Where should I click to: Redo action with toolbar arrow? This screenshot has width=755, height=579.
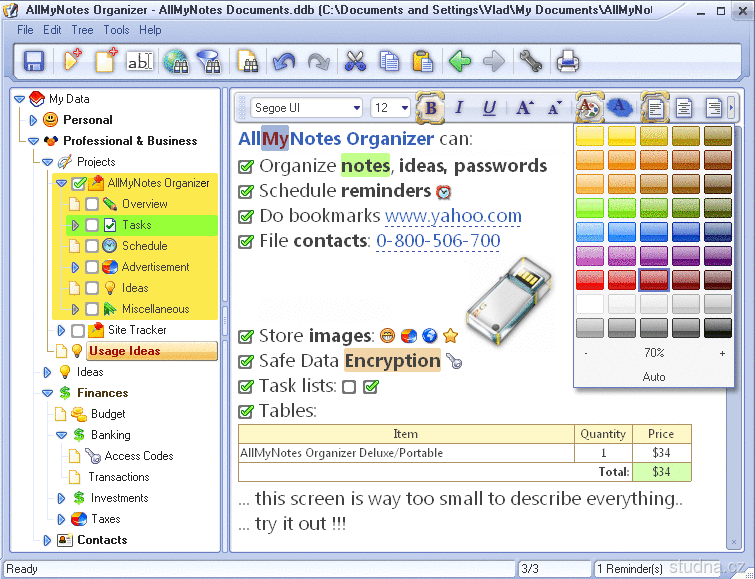click(318, 62)
